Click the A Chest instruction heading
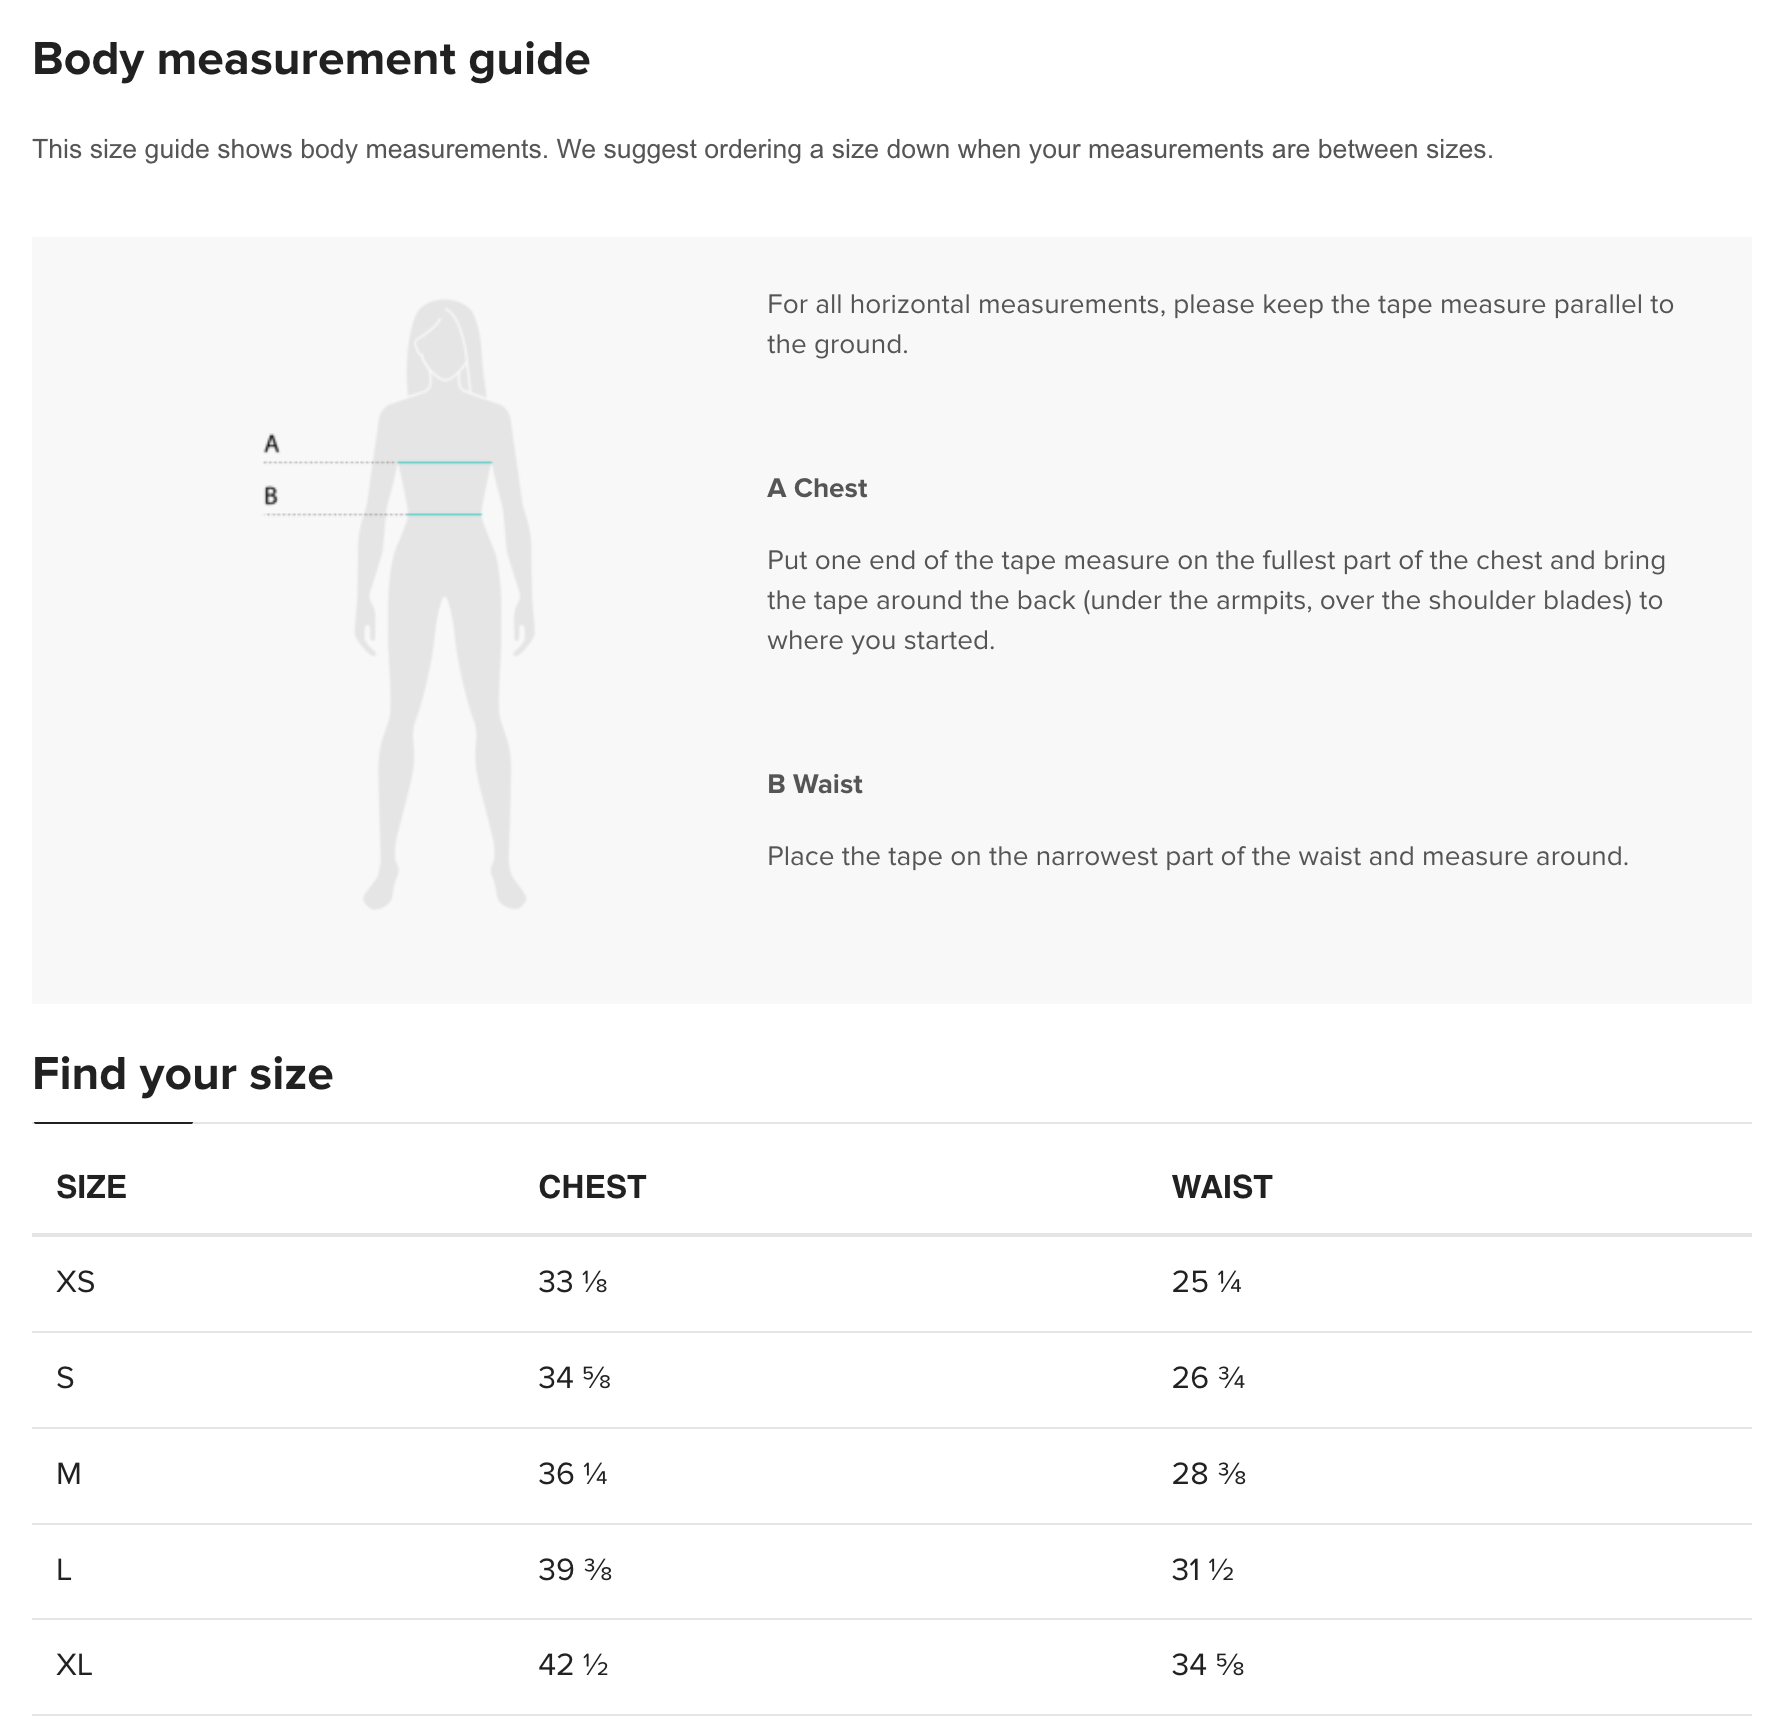The height and width of the screenshot is (1730, 1790). [817, 488]
